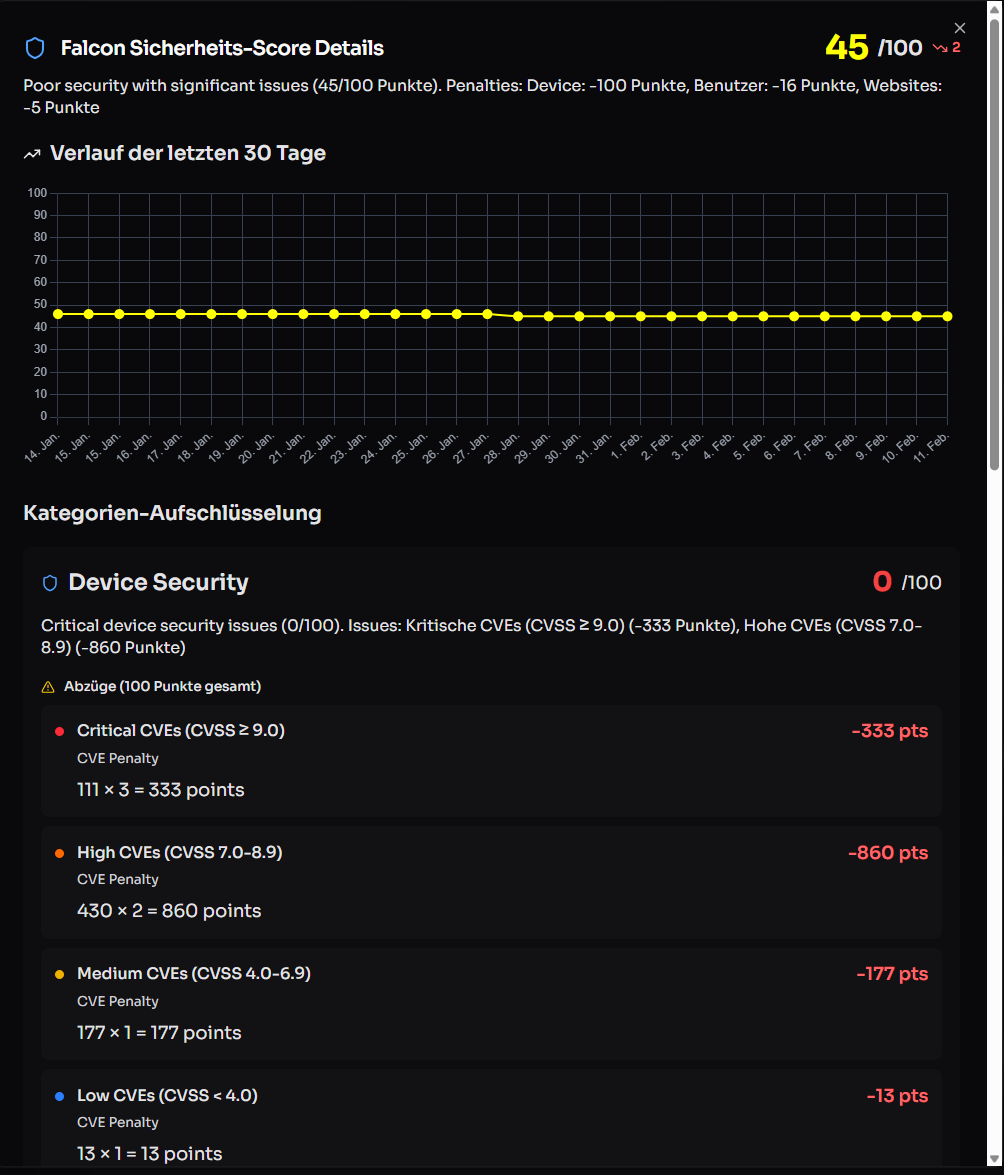Screen dimensions: 1004x1175
Task: Click the Device Security shield icon
Action: tap(50, 583)
